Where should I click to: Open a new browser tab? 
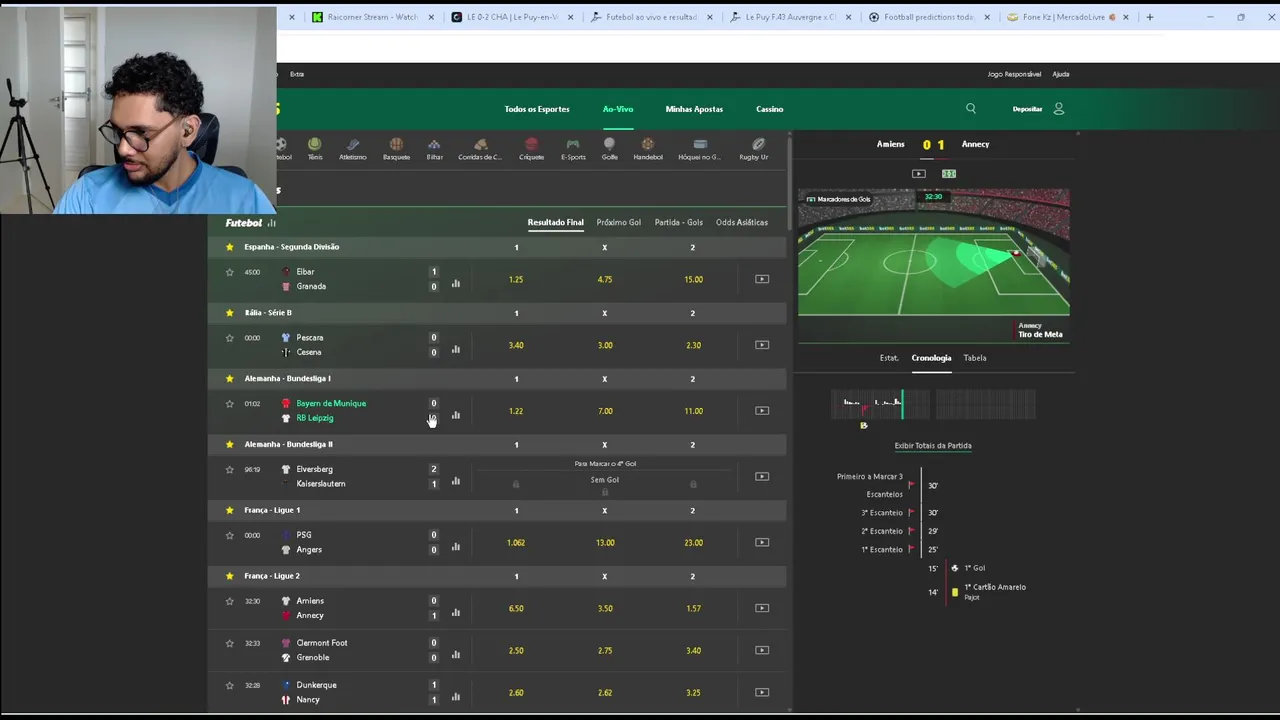(x=1149, y=17)
